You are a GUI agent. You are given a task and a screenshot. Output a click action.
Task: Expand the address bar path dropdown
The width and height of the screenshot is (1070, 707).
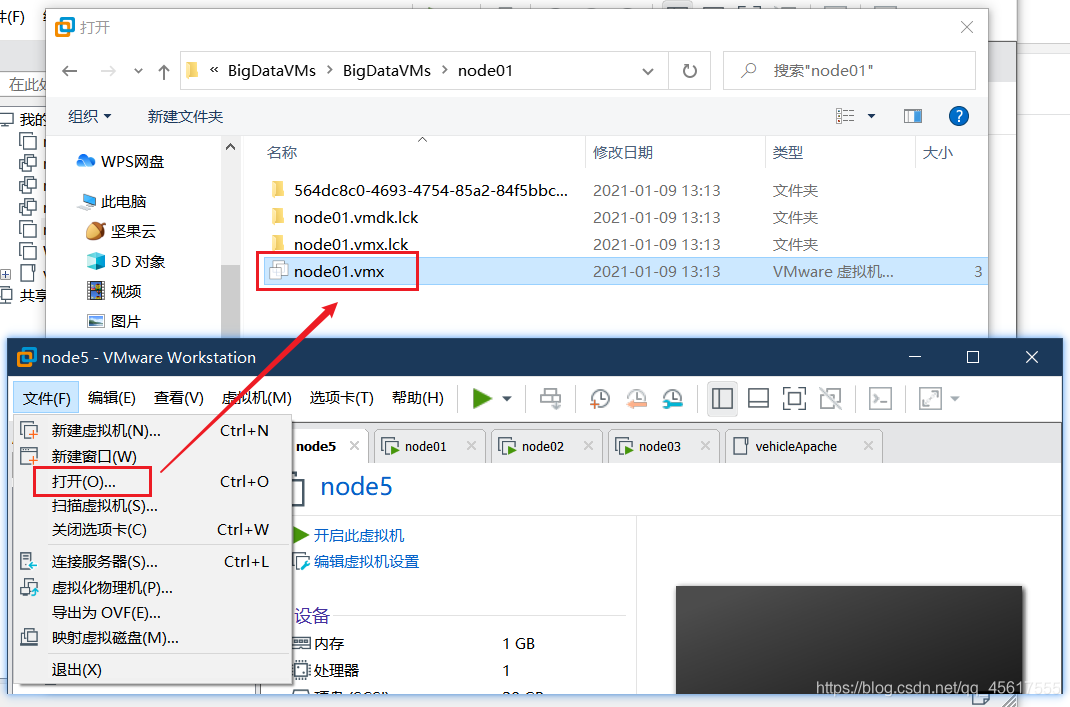click(x=648, y=71)
